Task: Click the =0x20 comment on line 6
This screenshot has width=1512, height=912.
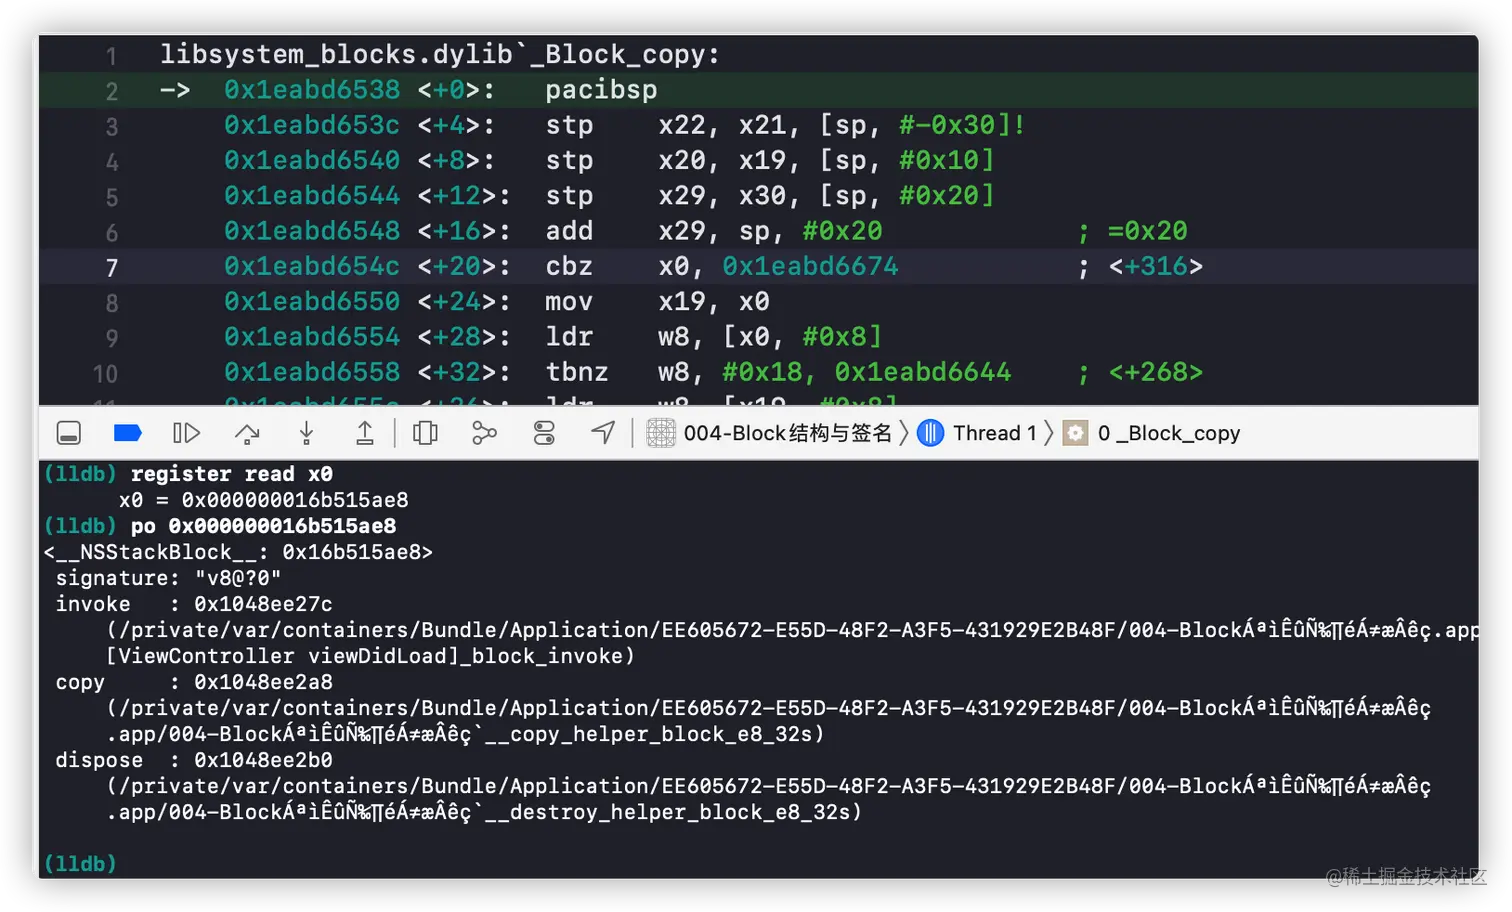Action: coord(1147,231)
